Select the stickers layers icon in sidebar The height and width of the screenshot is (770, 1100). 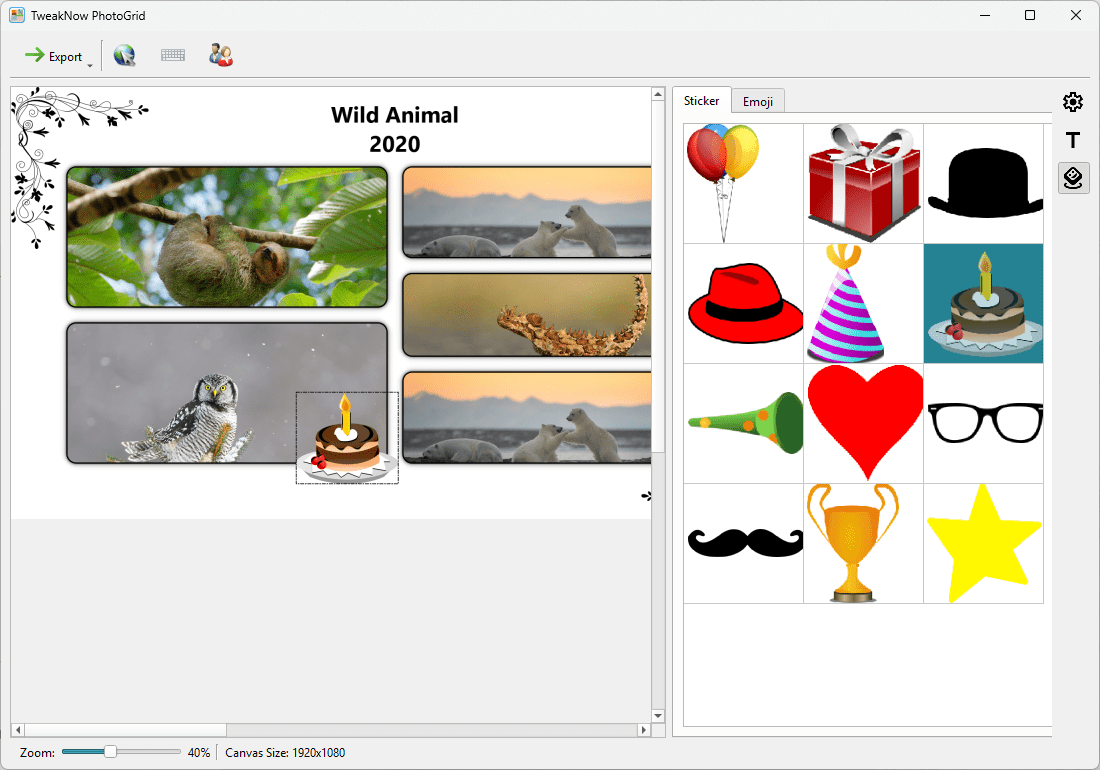tap(1073, 178)
